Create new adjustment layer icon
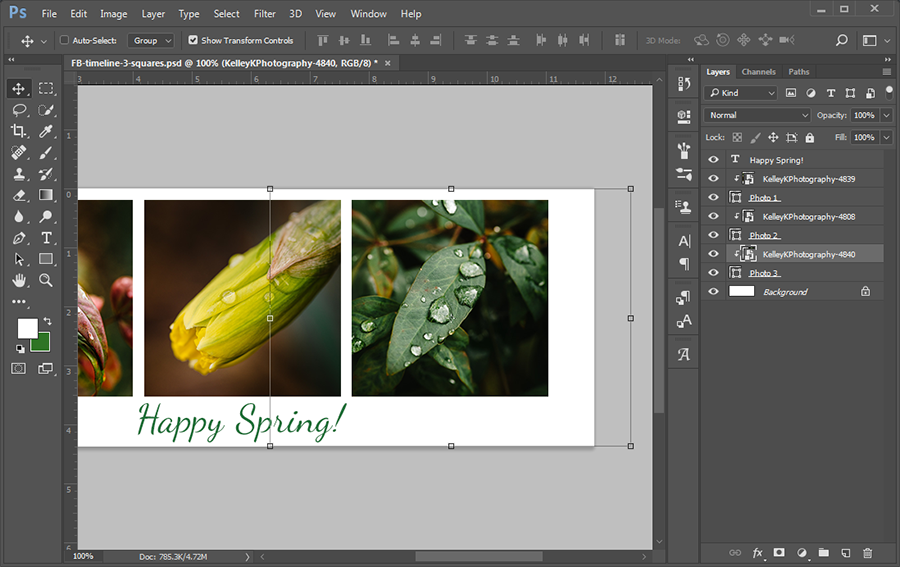Viewport: 900px width, 567px height. (802, 553)
